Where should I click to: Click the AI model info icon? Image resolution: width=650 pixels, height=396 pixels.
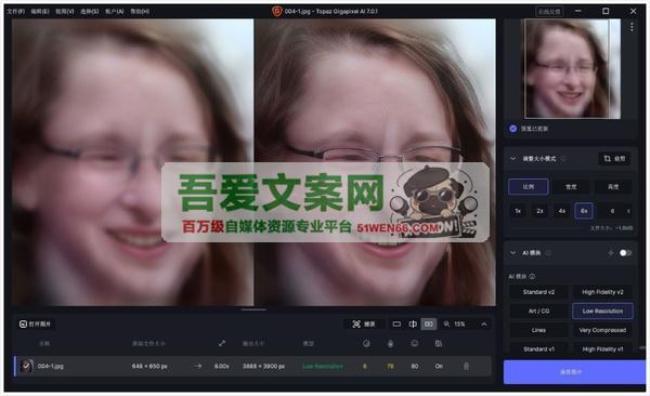click(x=532, y=276)
